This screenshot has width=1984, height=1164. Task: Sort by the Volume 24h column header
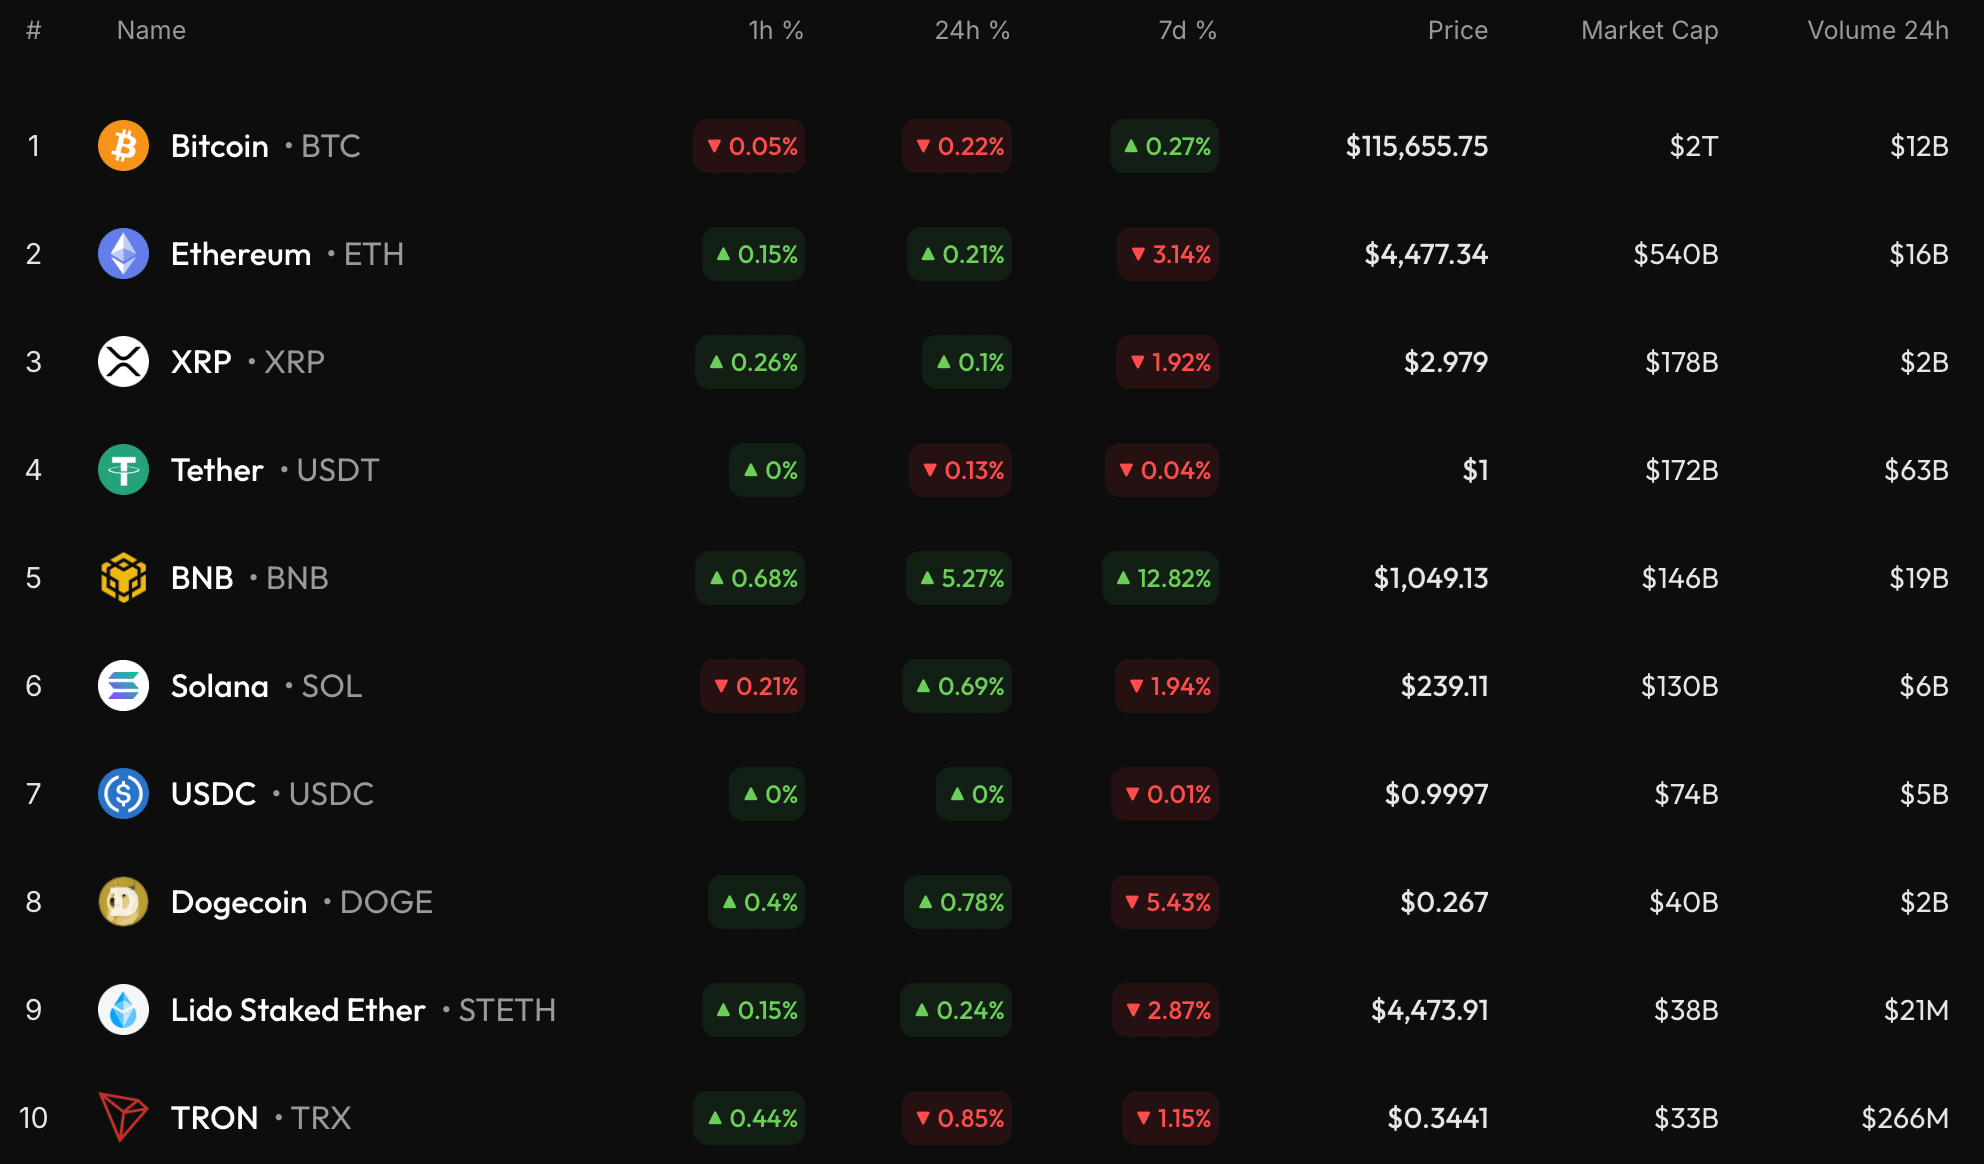click(1877, 30)
